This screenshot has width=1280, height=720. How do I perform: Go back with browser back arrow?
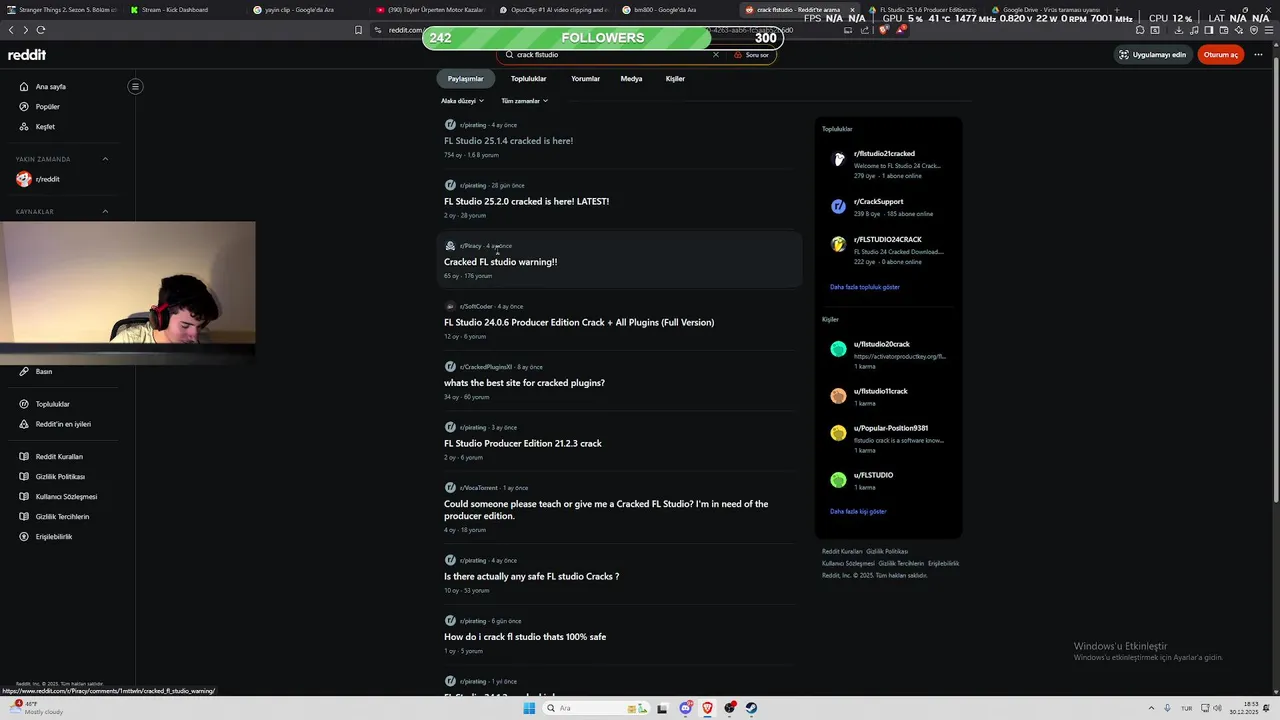pyautogui.click(x=11, y=30)
